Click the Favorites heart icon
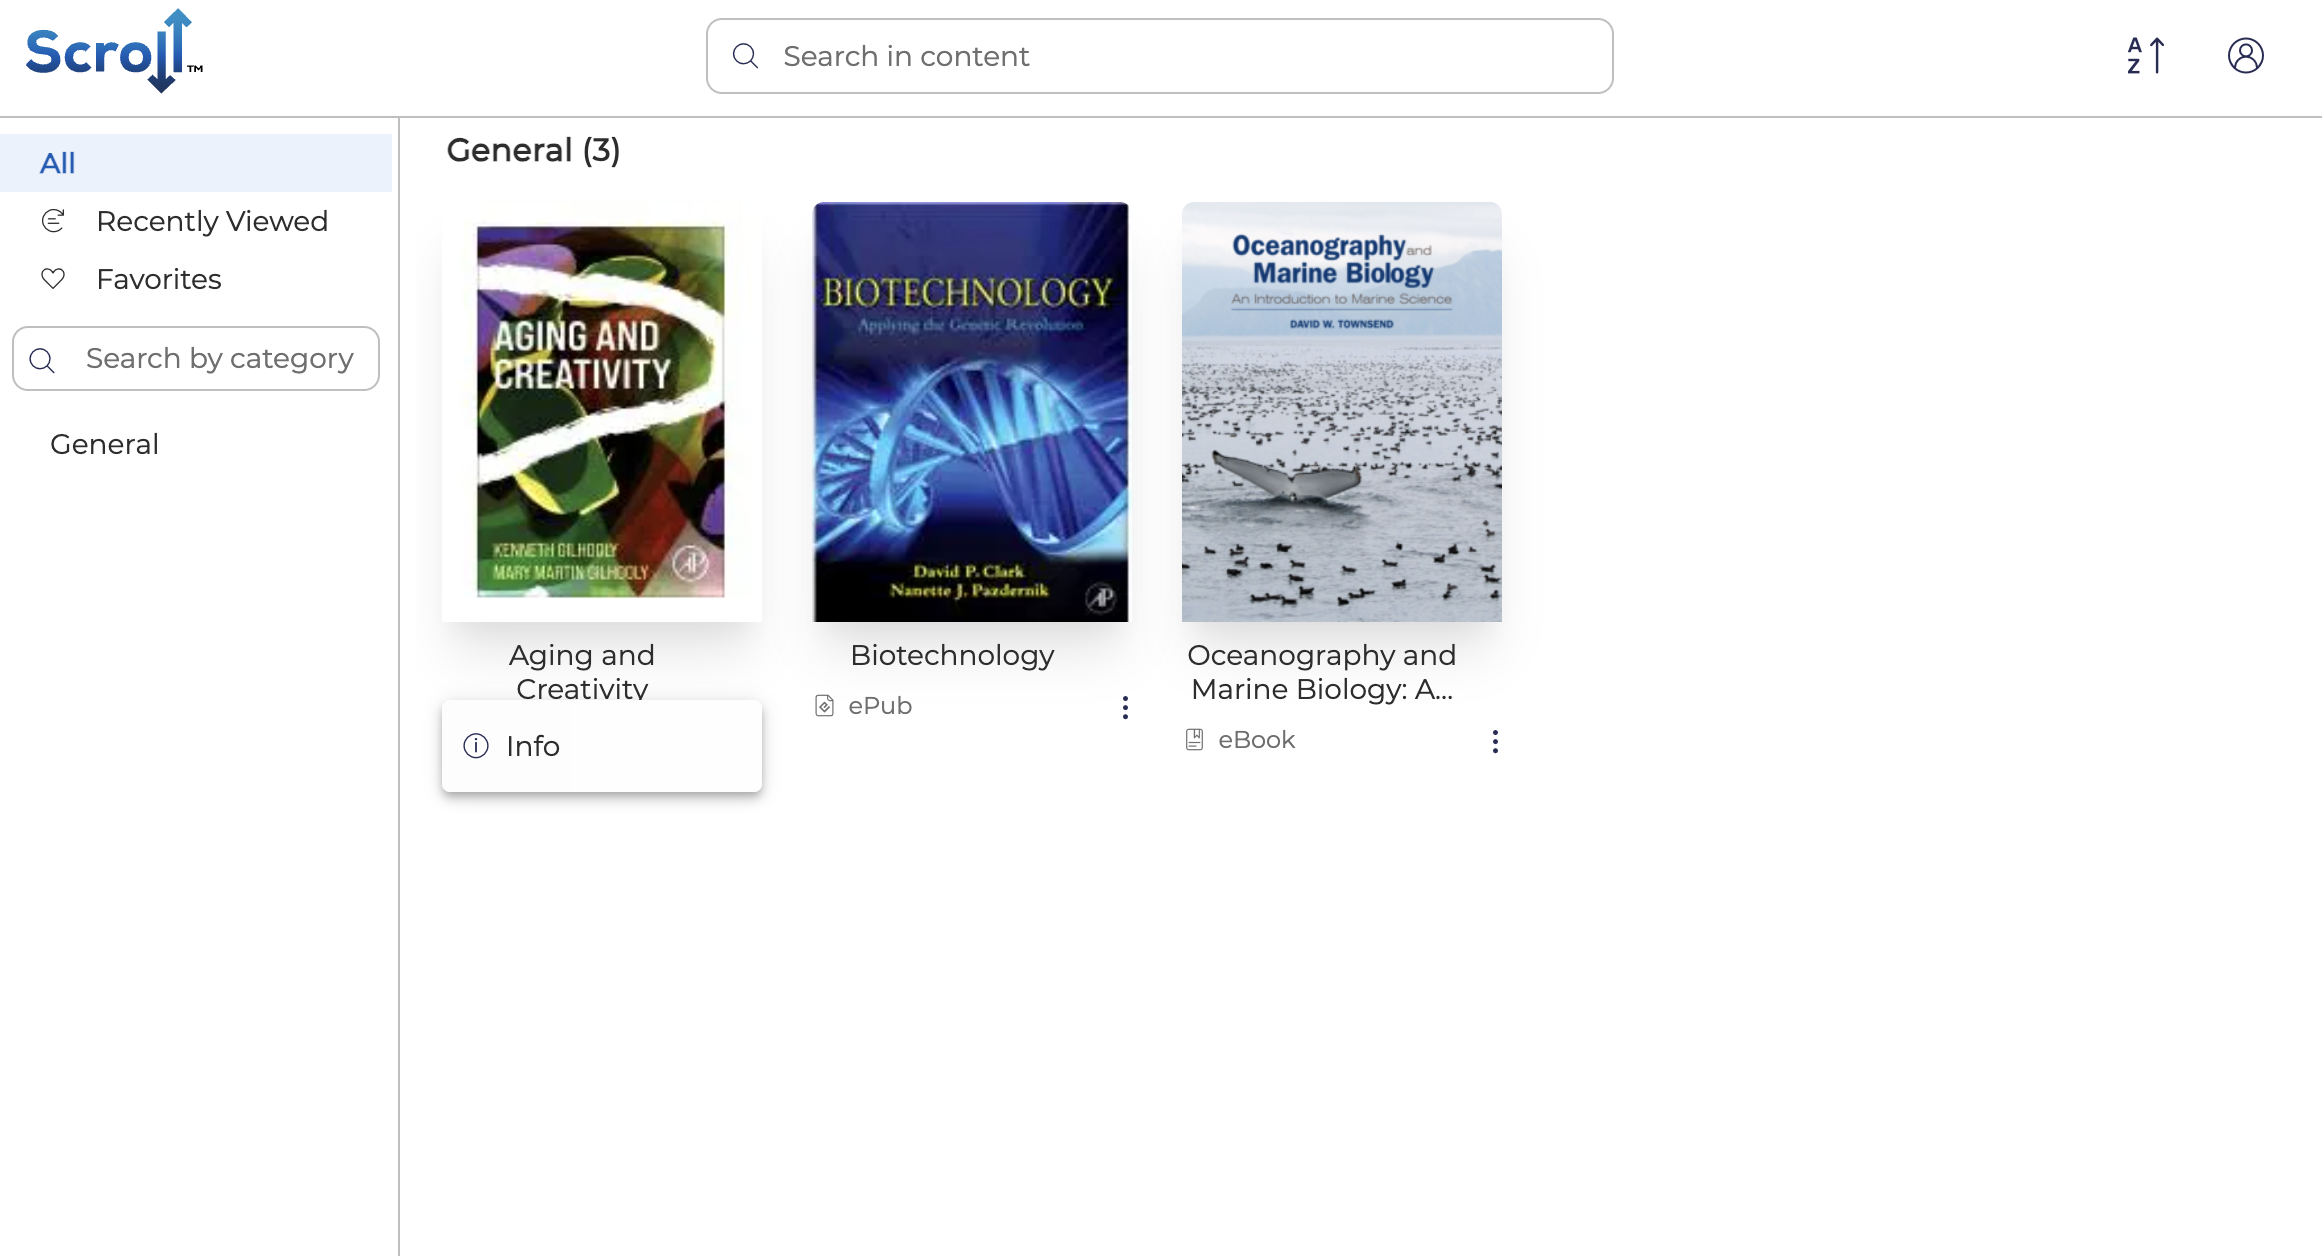The height and width of the screenshot is (1256, 2322). (x=53, y=279)
